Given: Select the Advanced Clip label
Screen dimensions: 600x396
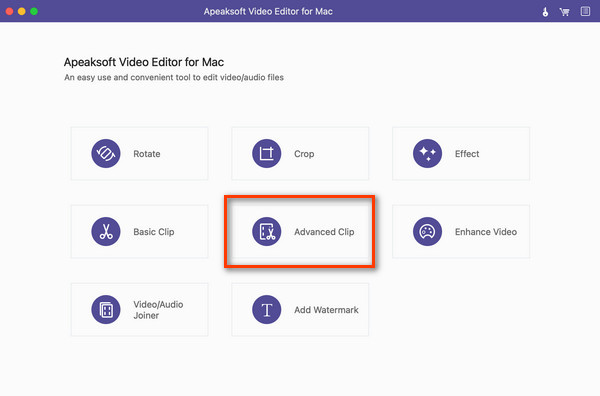Looking at the screenshot, I should tap(324, 232).
